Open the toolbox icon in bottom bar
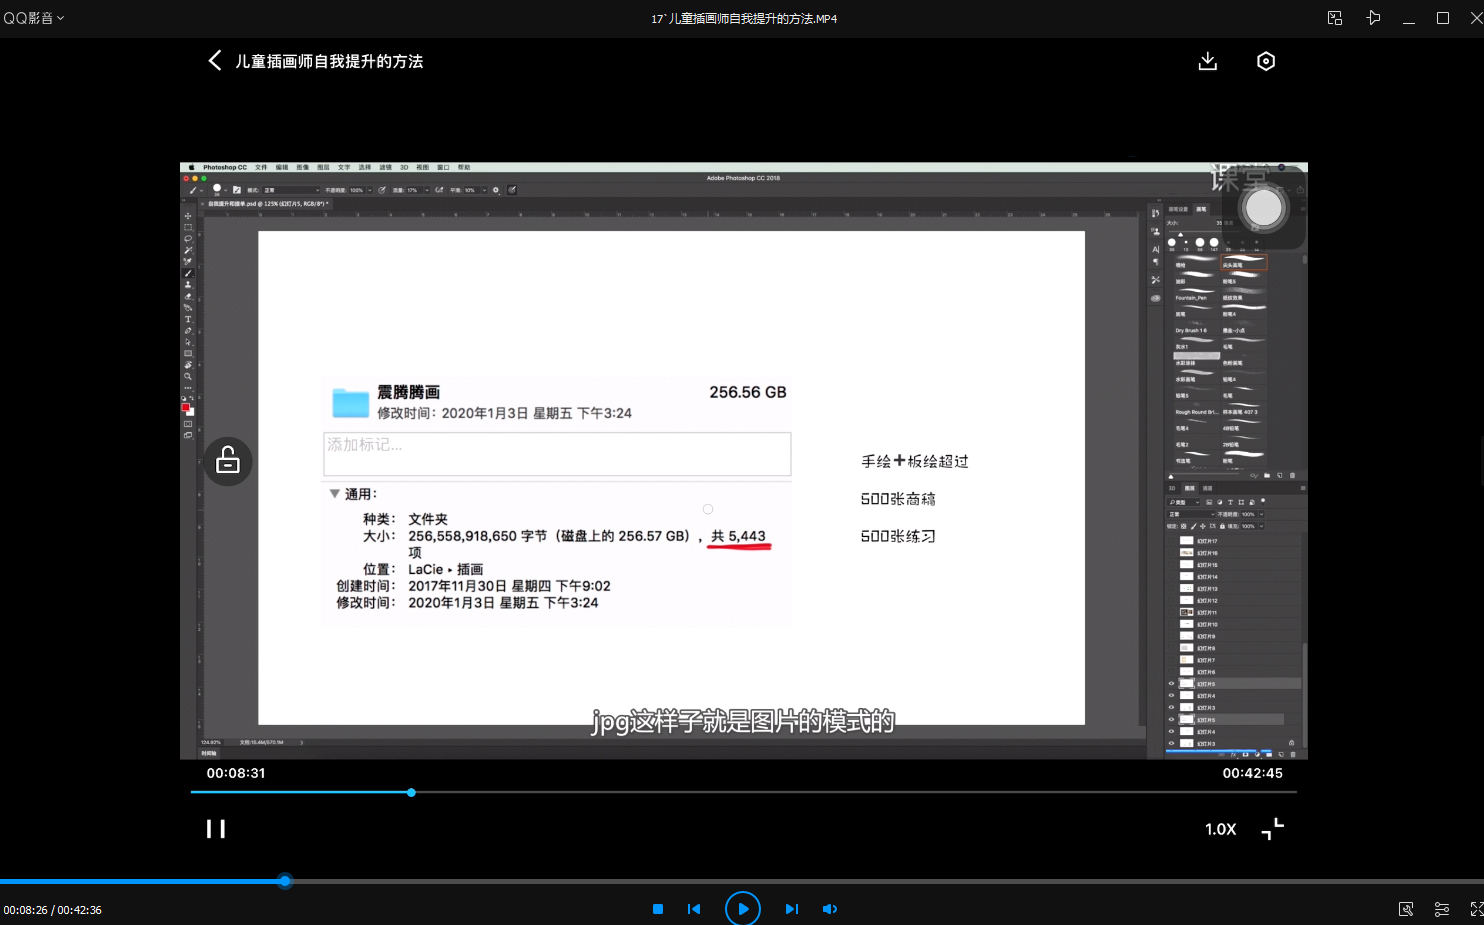Viewport: 1484px width, 925px height. click(1406, 909)
